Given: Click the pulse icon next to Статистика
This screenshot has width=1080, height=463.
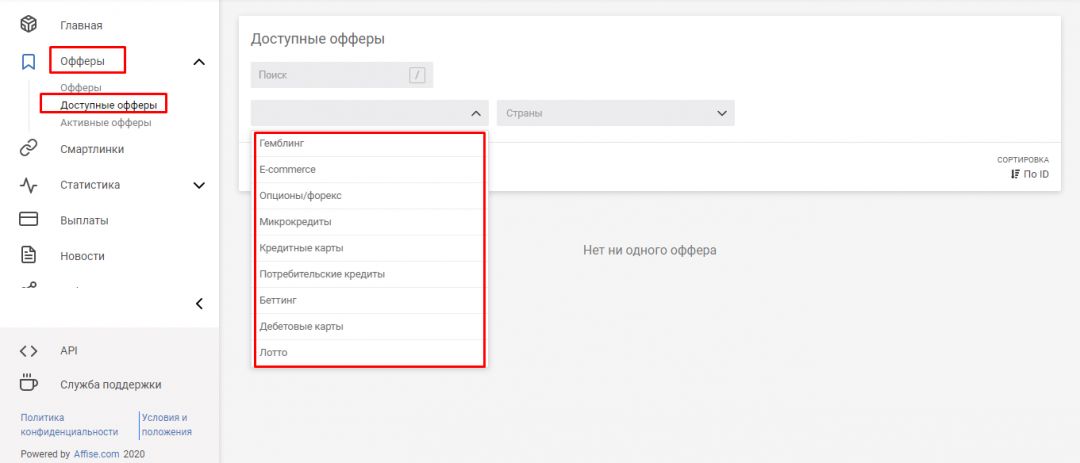Looking at the screenshot, I should 29,185.
